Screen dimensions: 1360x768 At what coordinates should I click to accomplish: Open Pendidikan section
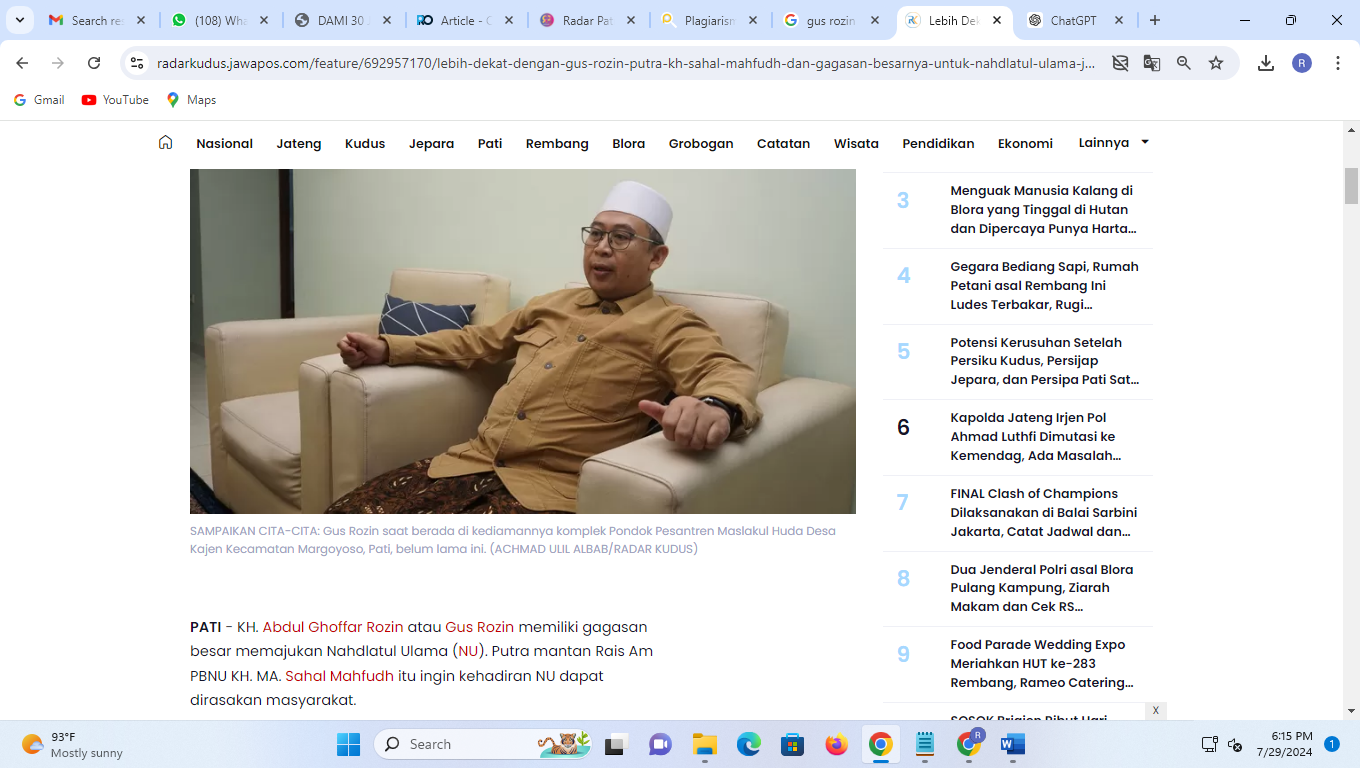coord(938,143)
